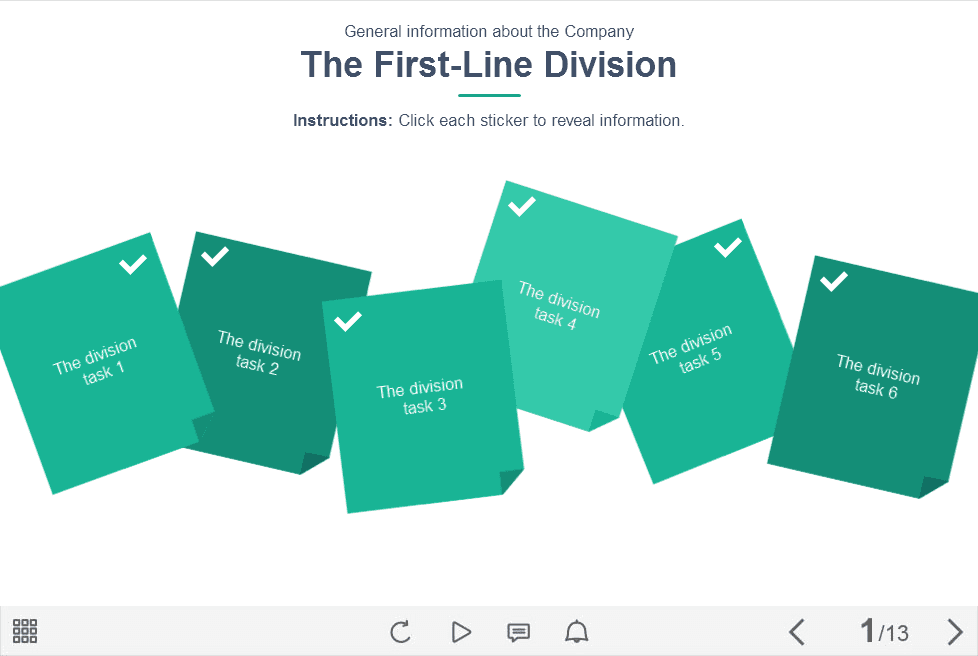
Task: Click the 1/13 slide counter
Action: click(884, 632)
